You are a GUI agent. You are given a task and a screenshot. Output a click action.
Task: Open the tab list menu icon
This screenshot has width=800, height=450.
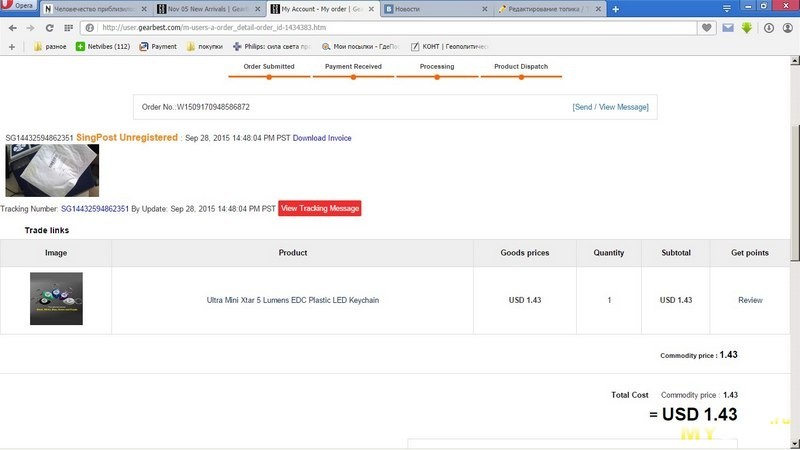tap(727, 9)
